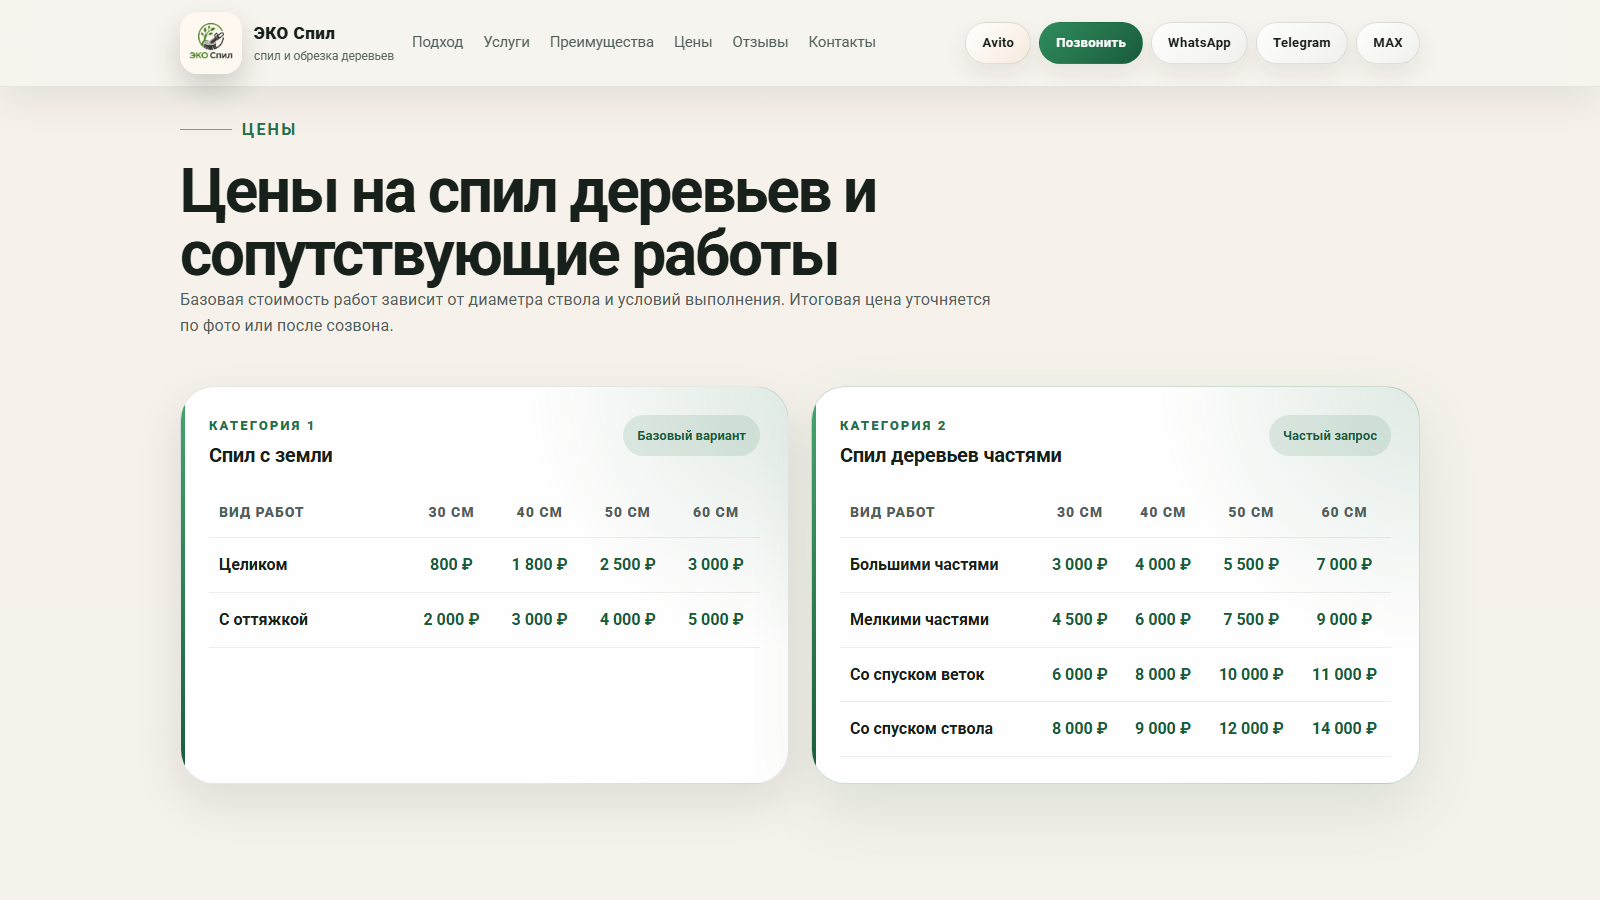Image resolution: width=1600 pixels, height=900 pixels.
Task: Click the Целиком row label
Action: pyautogui.click(x=253, y=564)
